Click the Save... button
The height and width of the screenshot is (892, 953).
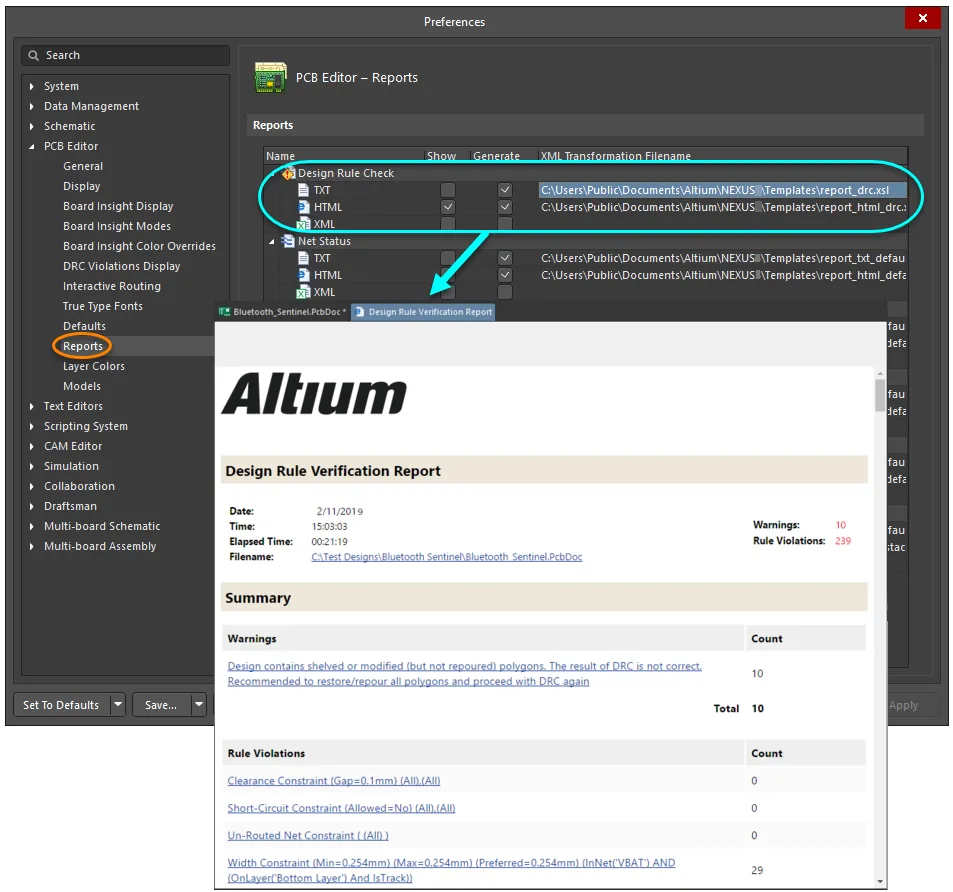tap(162, 705)
